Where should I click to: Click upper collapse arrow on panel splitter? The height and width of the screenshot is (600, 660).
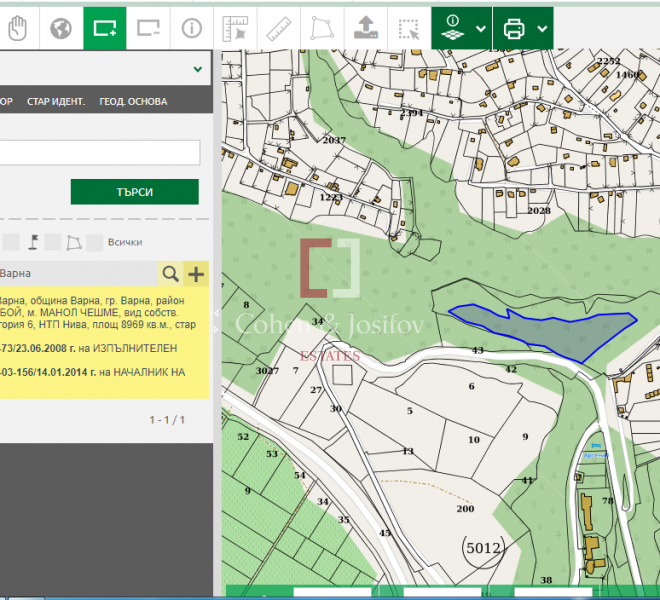coord(216,313)
